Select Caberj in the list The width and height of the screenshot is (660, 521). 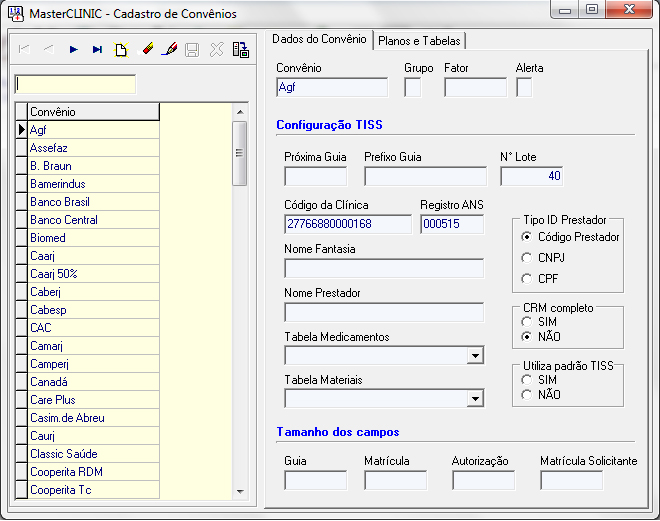[93, 292]
